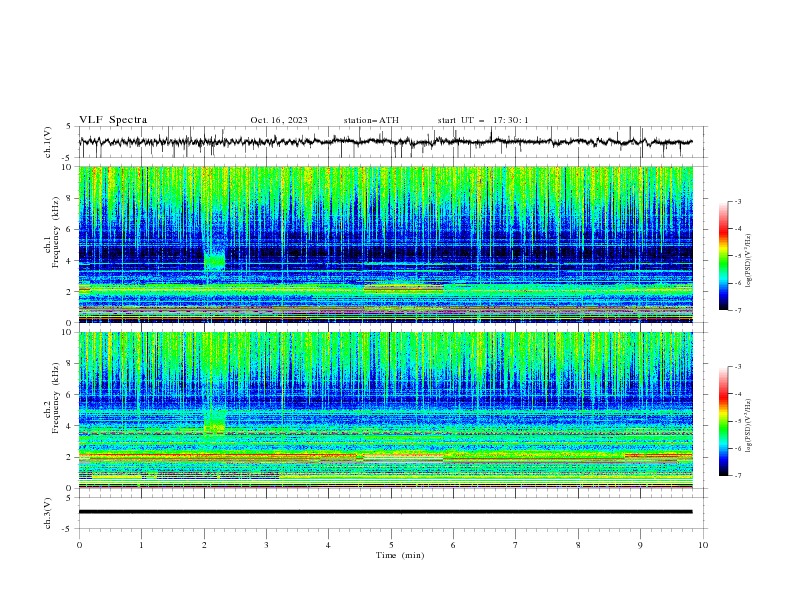Click the -3 label on upper colorbar

pos(737,201)
